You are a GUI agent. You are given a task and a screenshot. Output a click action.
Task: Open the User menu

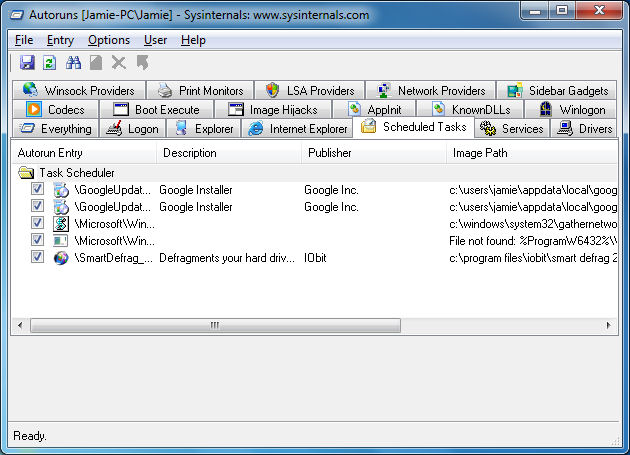(x=155, y=40)
